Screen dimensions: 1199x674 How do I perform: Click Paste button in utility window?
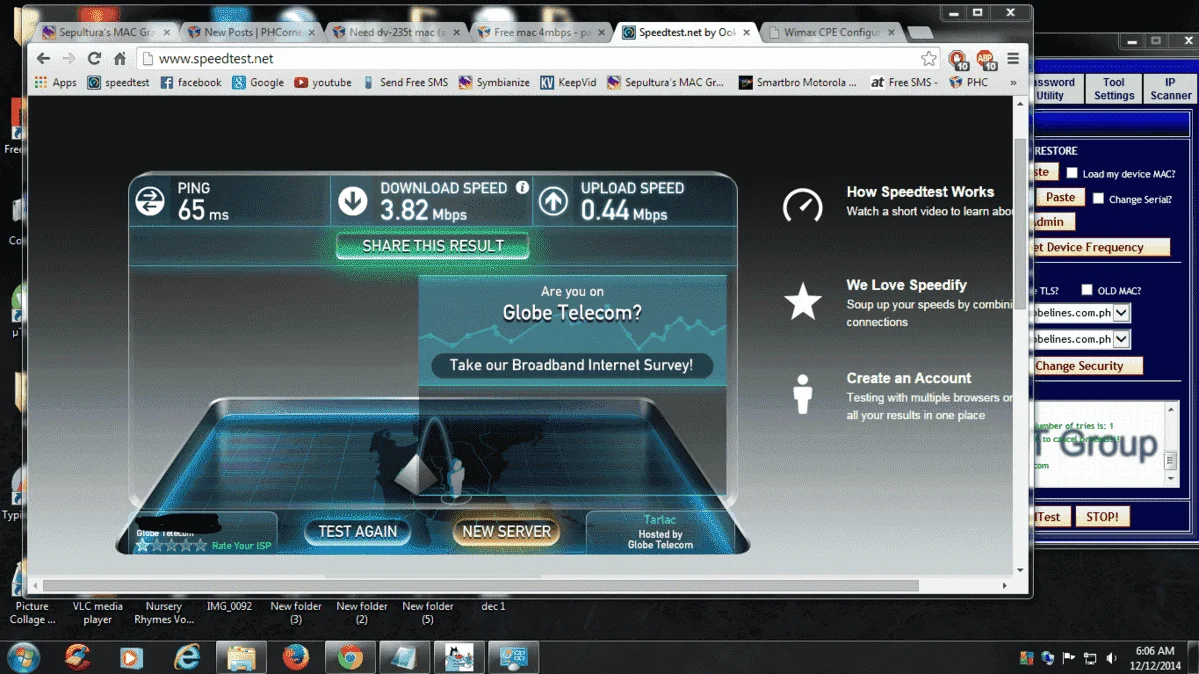[x=1060, y=197]
